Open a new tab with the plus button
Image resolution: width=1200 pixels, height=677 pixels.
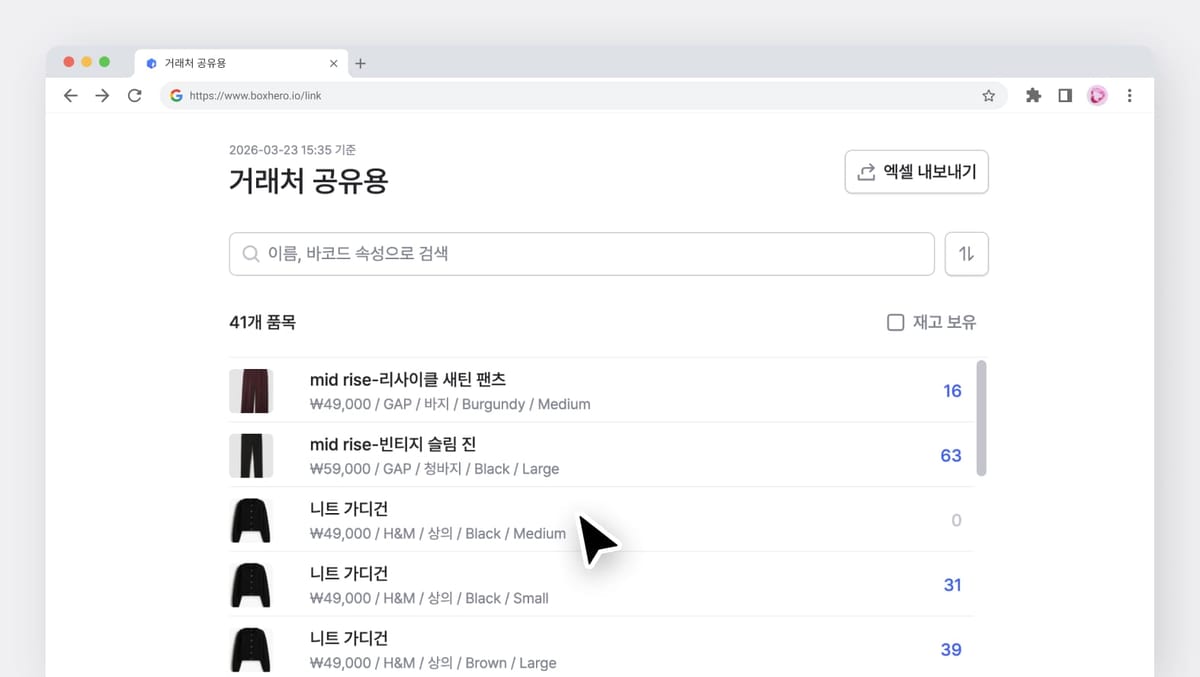tap(361, 62)
